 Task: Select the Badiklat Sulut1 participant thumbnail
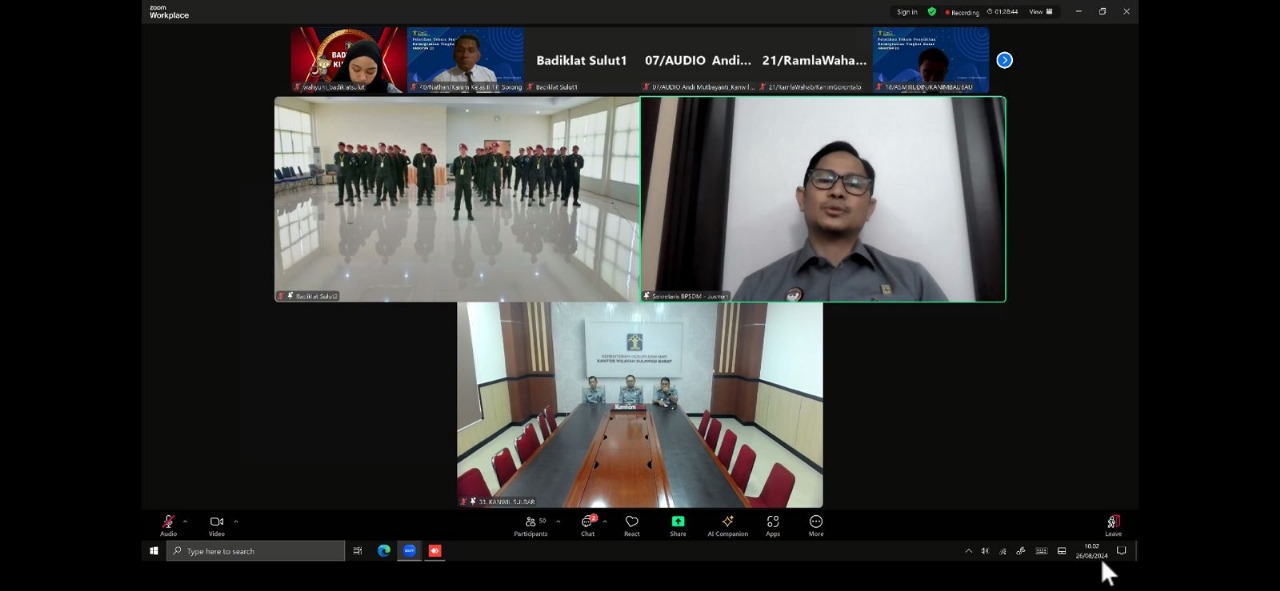tap(581, 60)
